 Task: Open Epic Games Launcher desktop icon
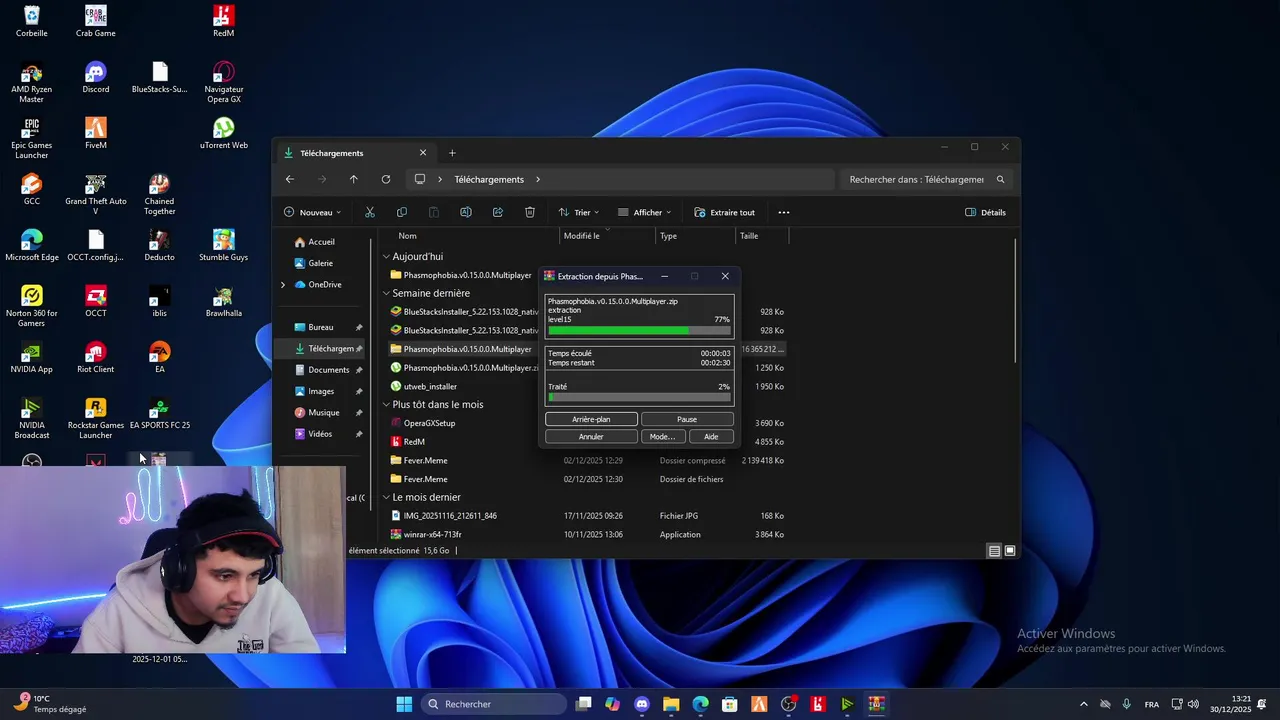pos(32,138)
